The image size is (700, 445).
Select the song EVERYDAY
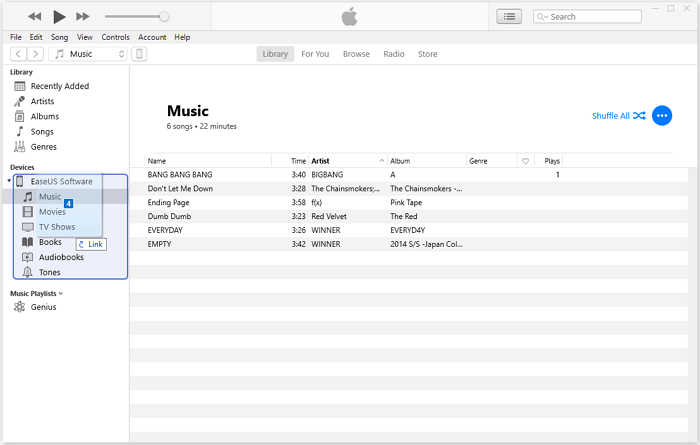pos(165,230)
